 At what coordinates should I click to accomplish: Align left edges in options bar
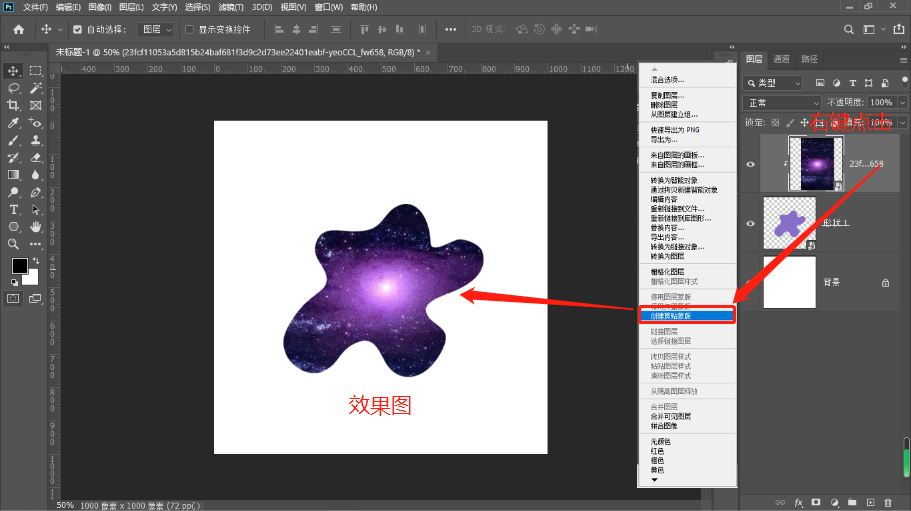(279, 30)
